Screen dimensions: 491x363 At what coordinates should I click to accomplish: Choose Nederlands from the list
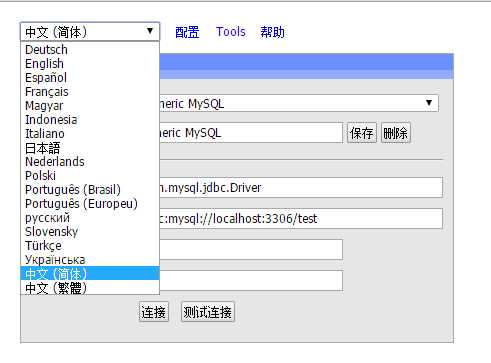tap(90, 162)
